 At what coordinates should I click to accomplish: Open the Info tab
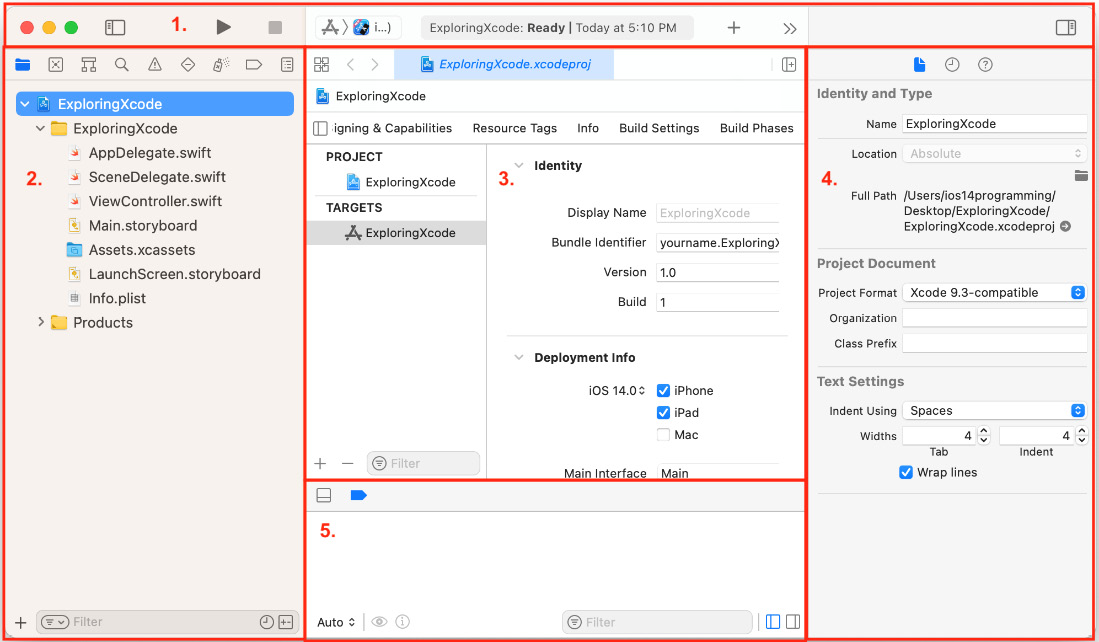click(587, 128)
